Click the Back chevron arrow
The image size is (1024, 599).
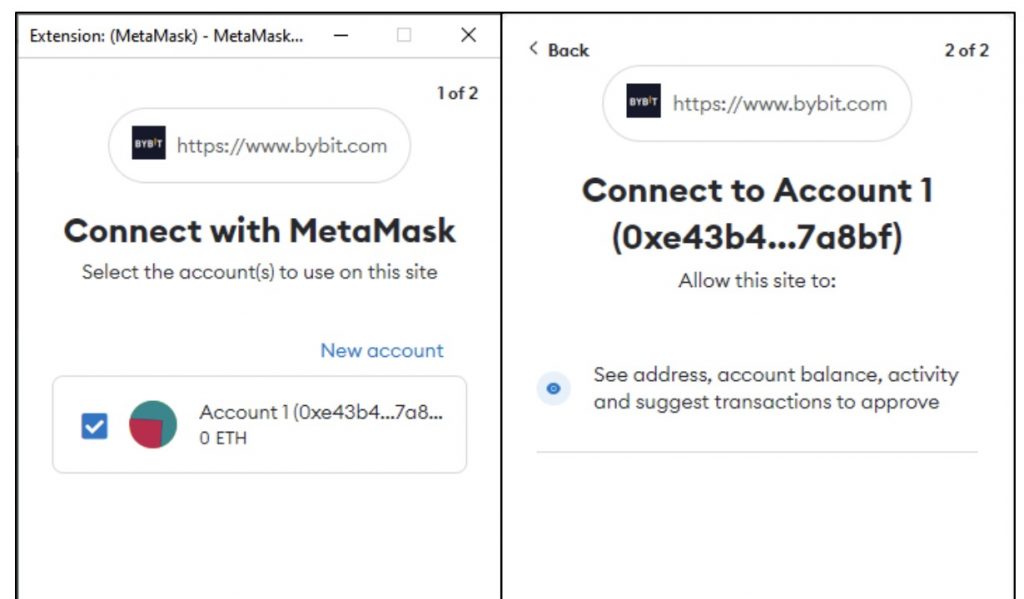click(534, 48)
